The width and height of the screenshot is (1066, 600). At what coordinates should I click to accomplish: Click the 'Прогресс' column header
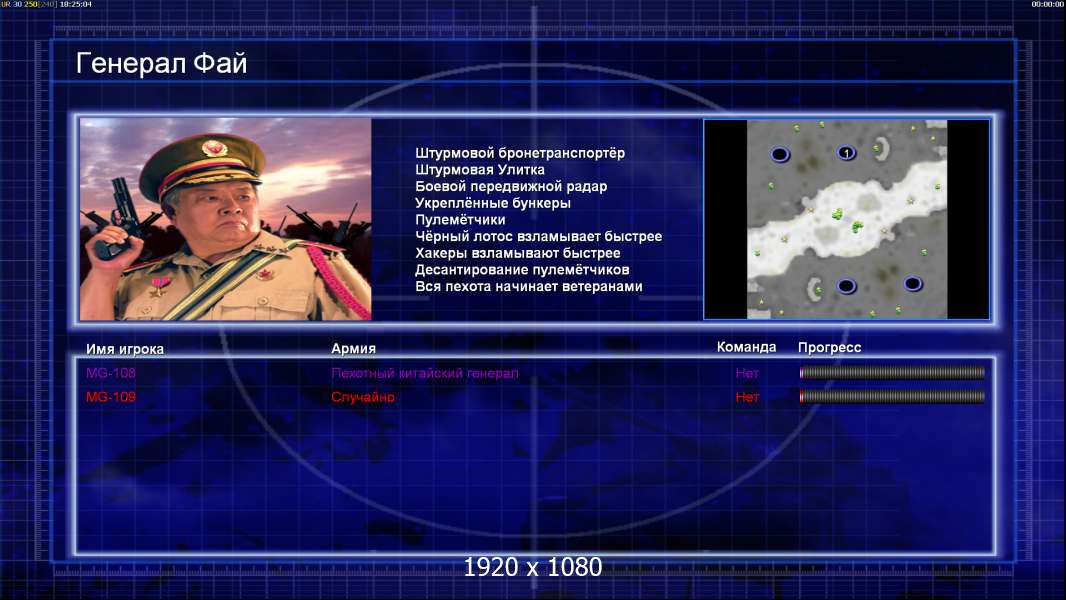(x=829, y=347)
